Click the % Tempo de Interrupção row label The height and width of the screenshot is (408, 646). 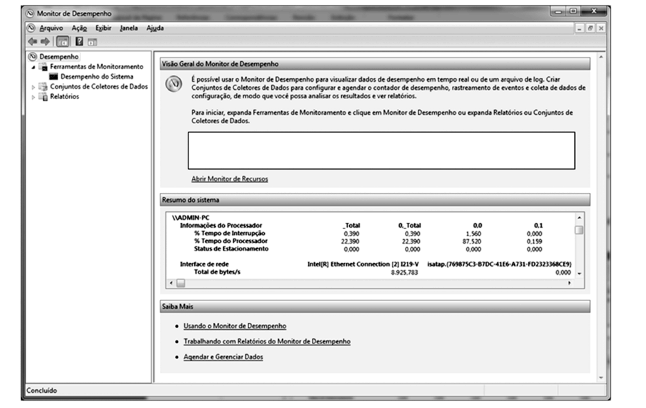(230, 233)
